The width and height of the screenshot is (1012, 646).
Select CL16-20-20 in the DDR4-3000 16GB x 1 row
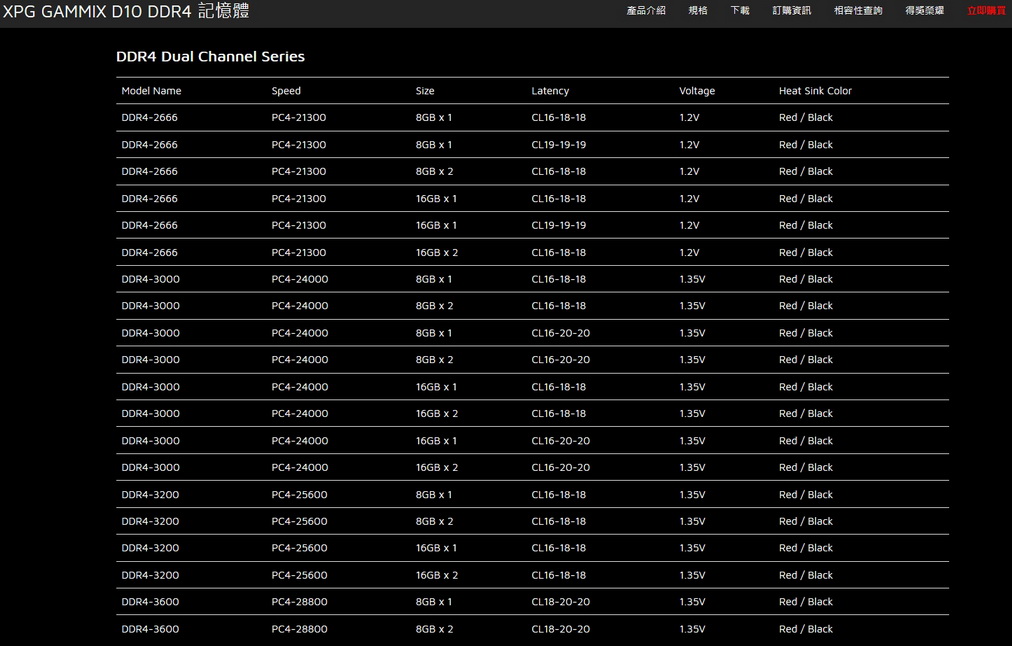pyautogui.click(x=561, y=441)
